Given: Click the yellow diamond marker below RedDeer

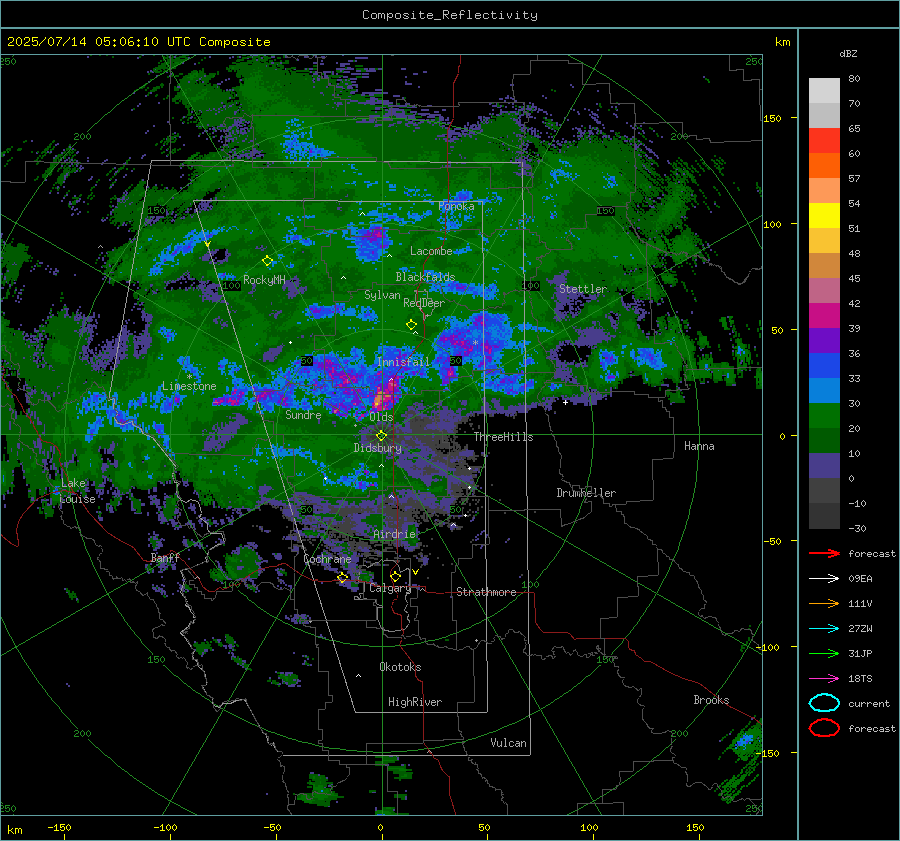Looking at the screenshot, I should [x=412, y=325].
